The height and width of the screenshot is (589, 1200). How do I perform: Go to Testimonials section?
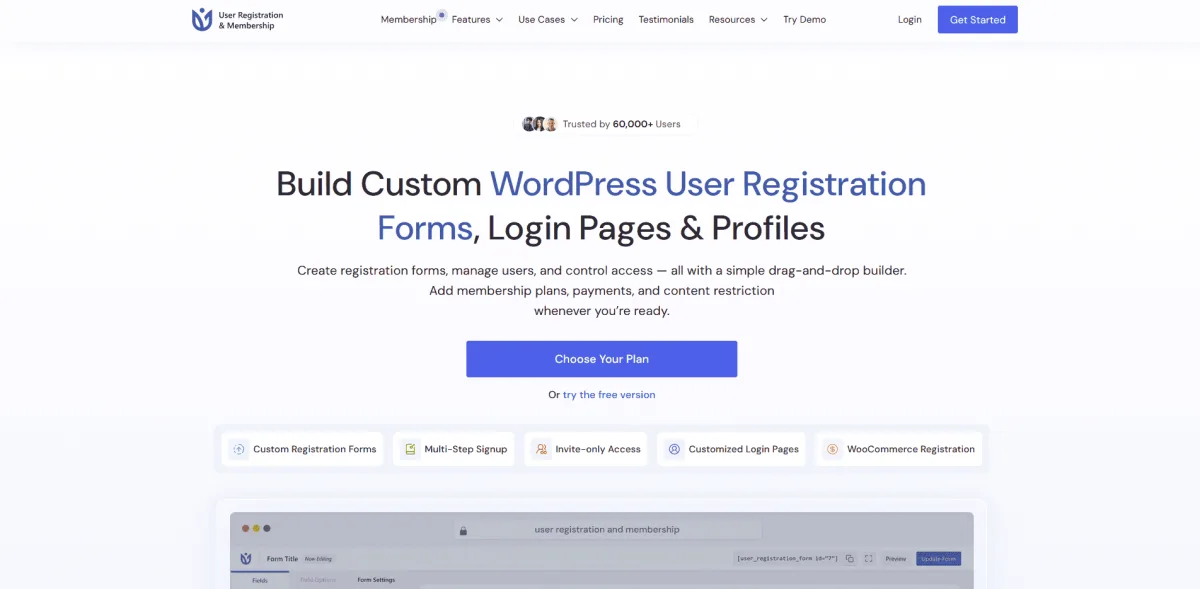pos(666,20)
